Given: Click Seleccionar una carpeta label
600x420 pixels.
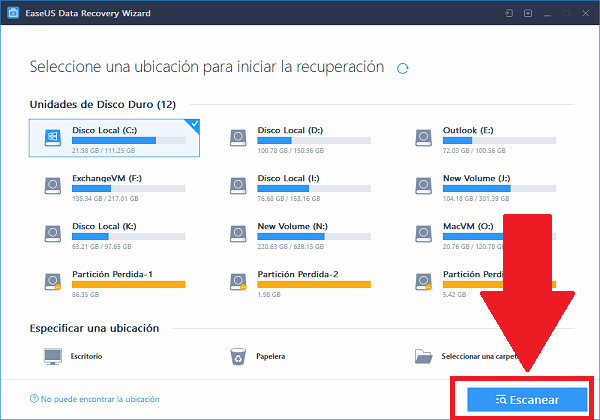Looking at the screenshot, I should (x=480, y=356).
